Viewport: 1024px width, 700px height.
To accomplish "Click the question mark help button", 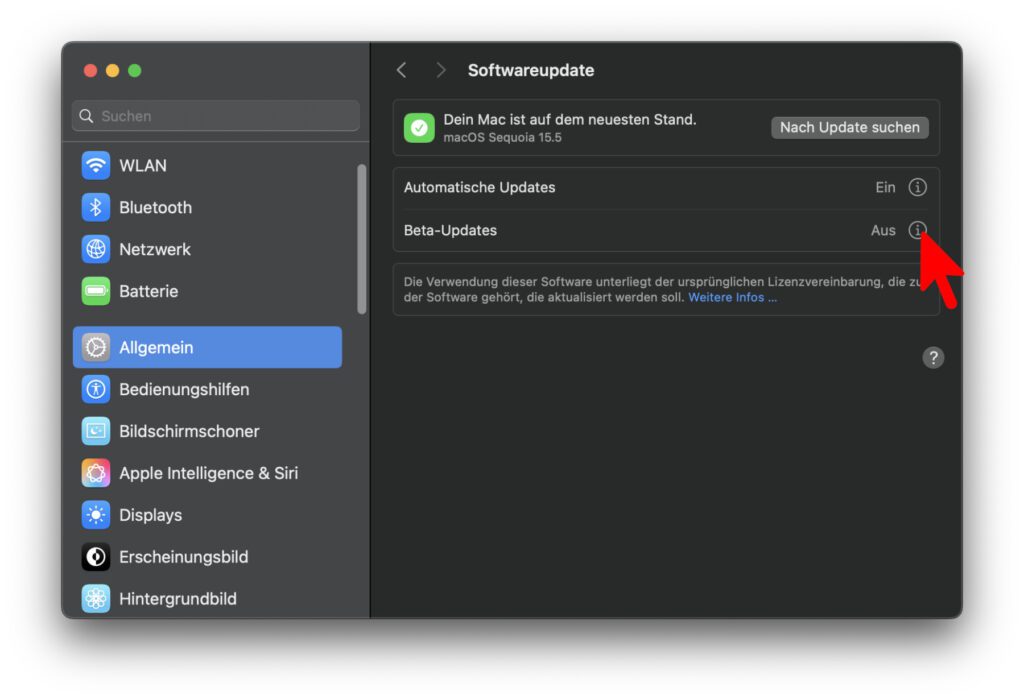I will coord(933,358).
